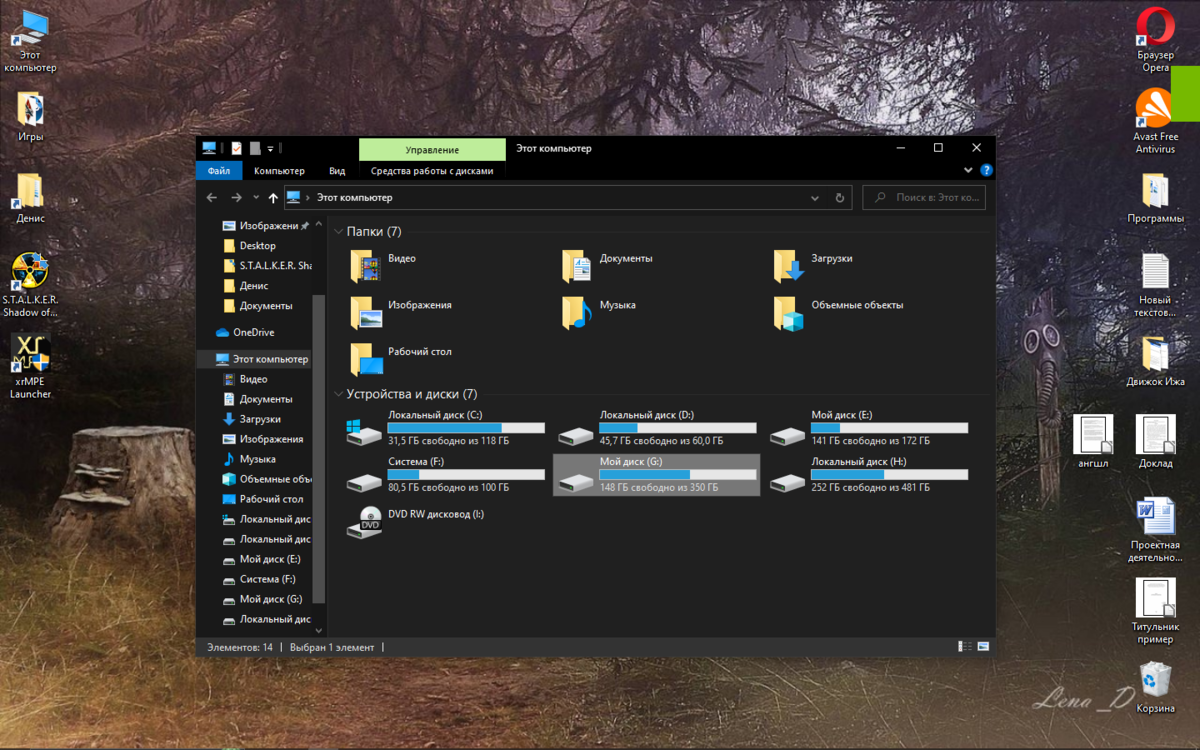Screen dimensions: 1200x750
Task: Click the Back navigation arrow
Action: [212, 198]
